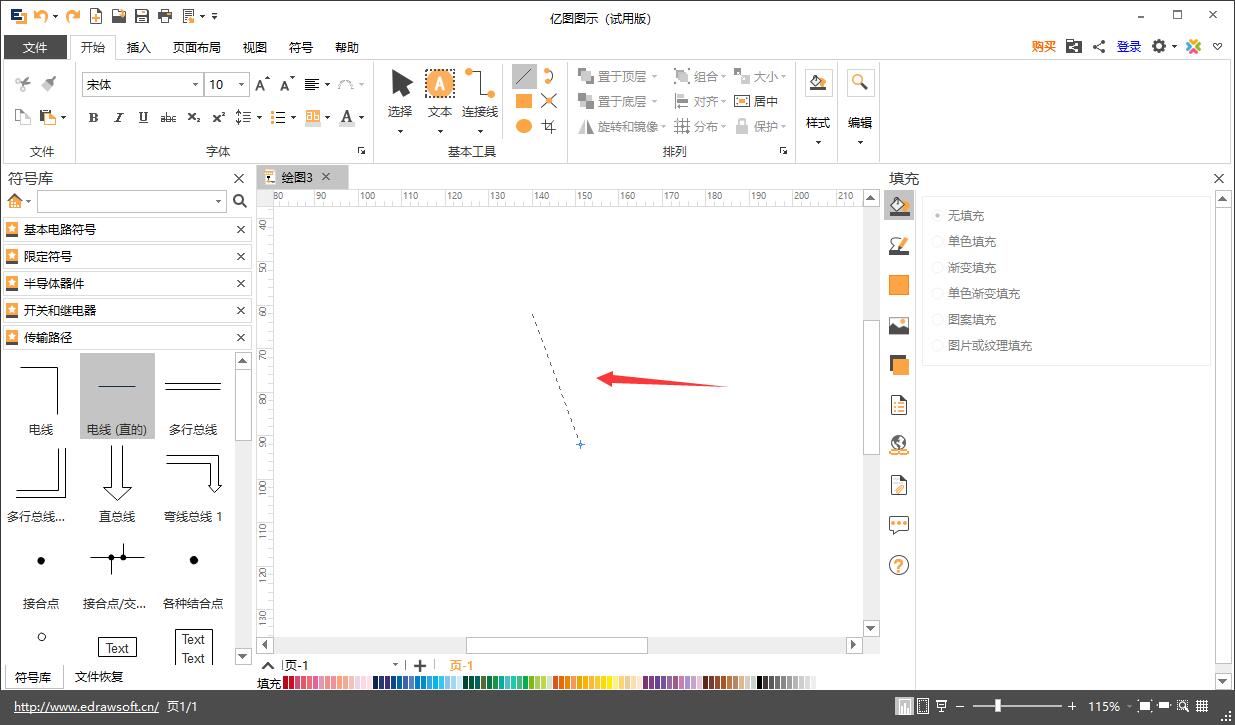The image size is (1235, 725).
Task: Click the first red palette swatch
Action: (288, 682)
